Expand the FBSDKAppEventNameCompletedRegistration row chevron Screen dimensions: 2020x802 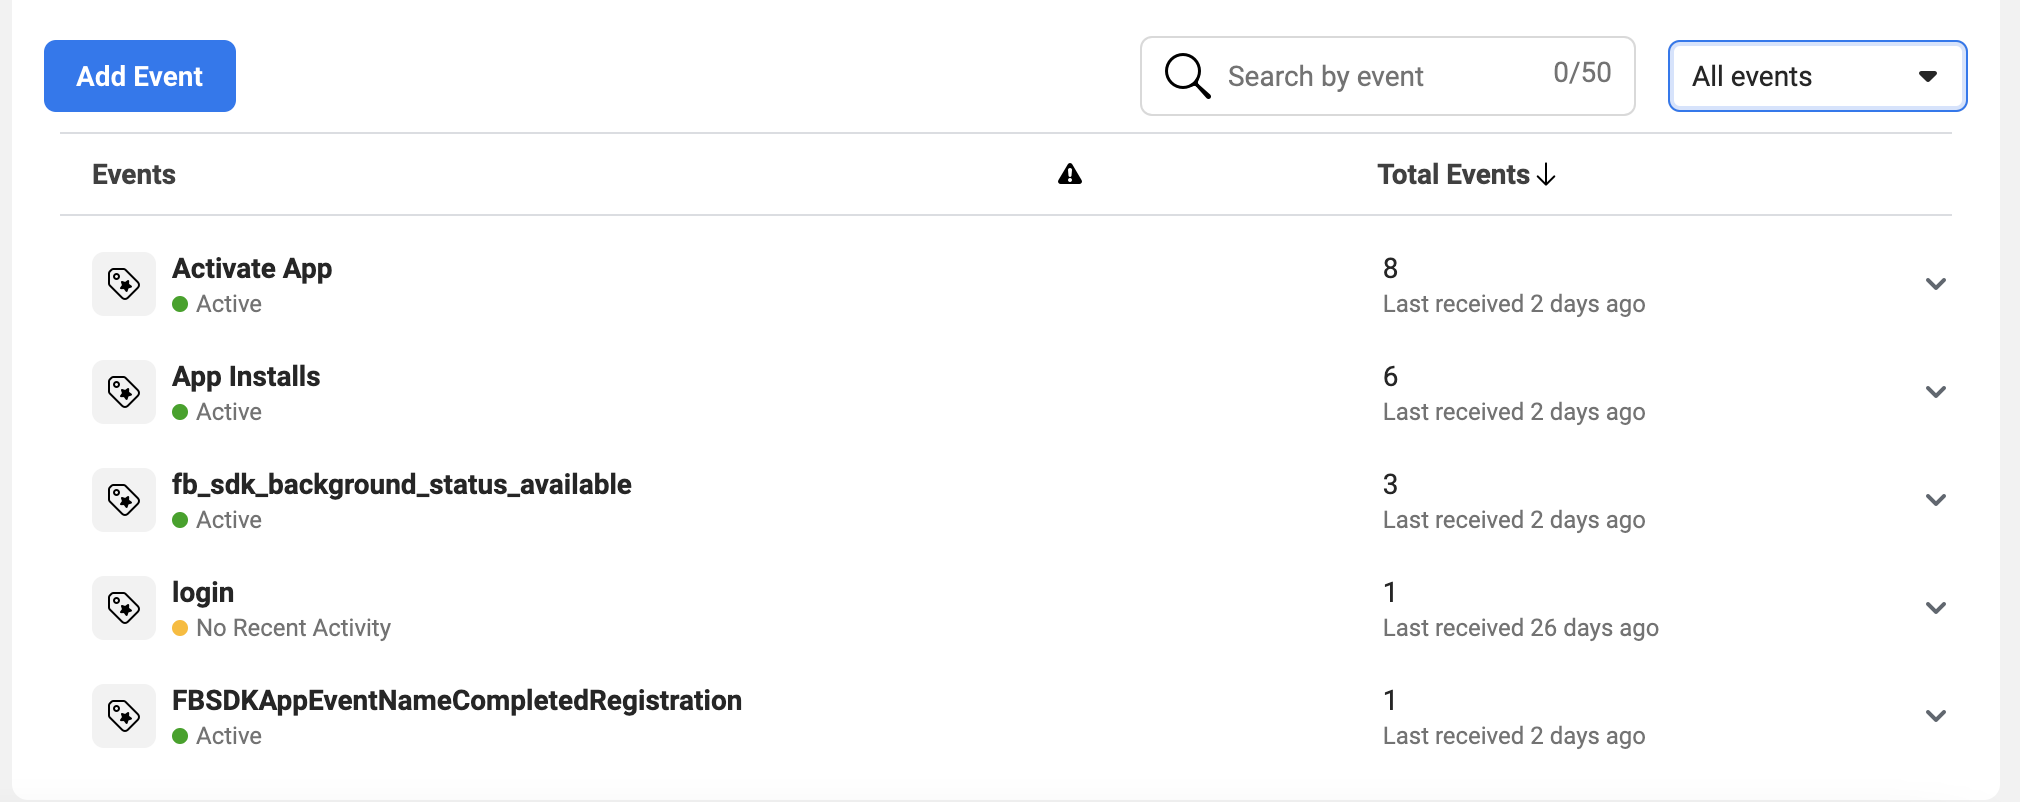click(1935, 716)
